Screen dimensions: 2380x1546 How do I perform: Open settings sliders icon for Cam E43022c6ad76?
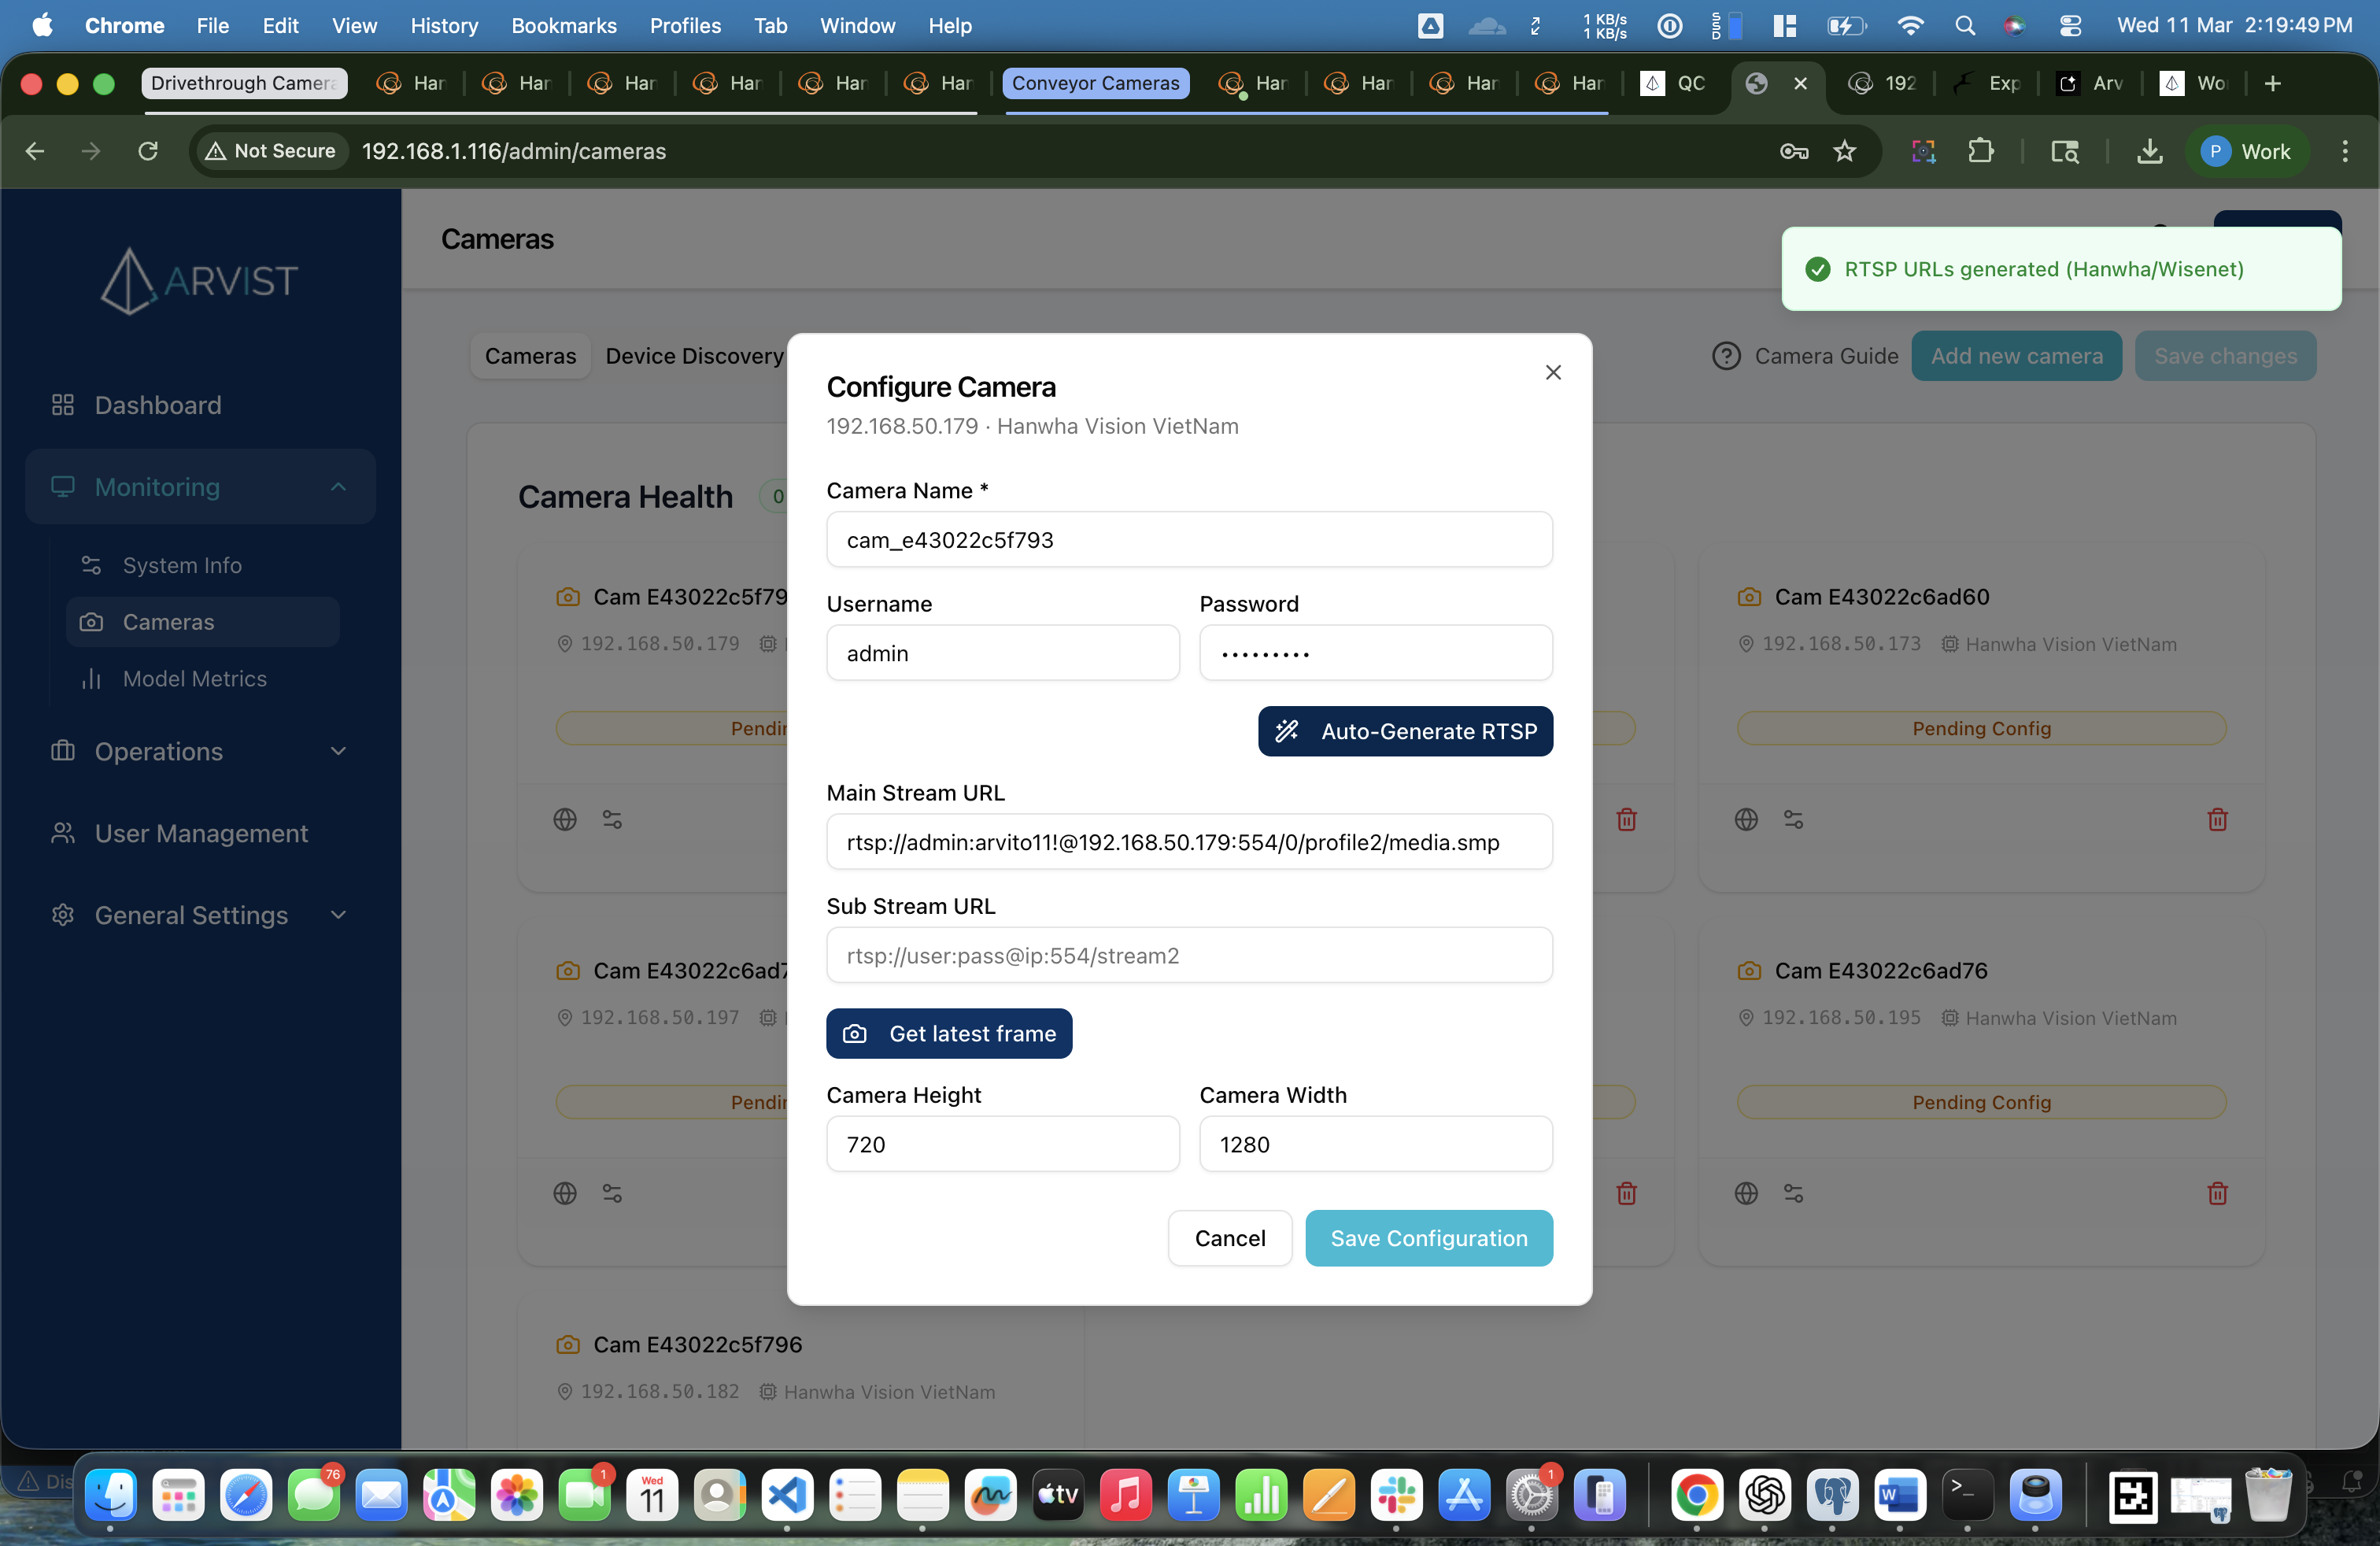coord(1793,1193)
